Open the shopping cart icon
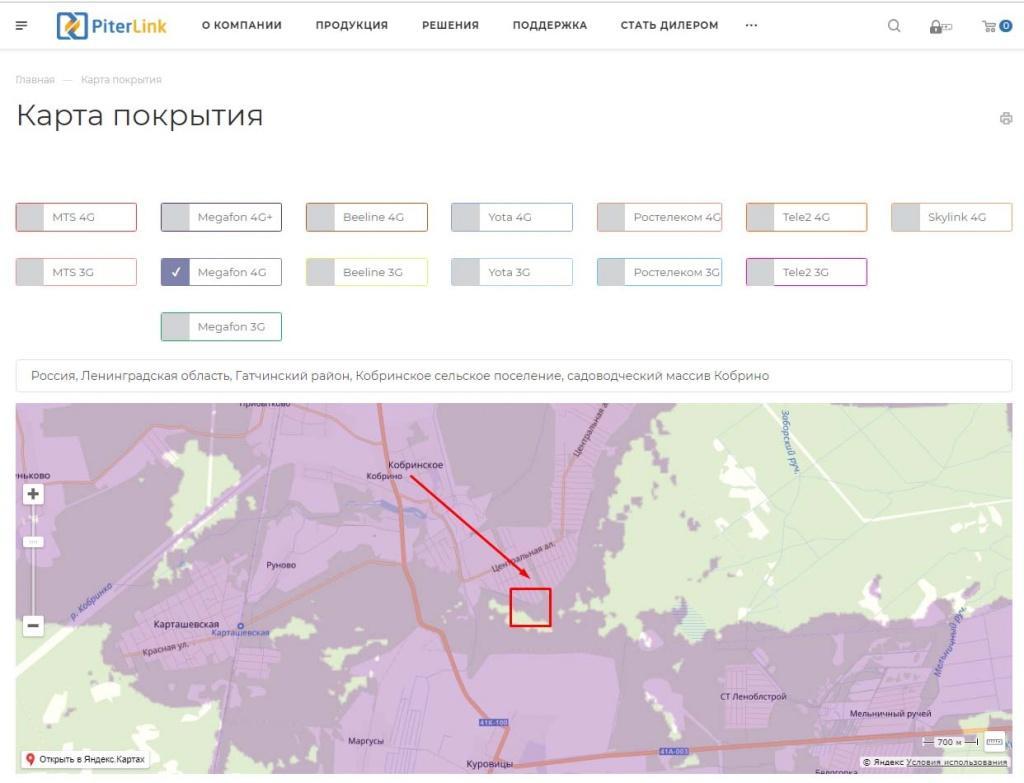 point(997,26)
